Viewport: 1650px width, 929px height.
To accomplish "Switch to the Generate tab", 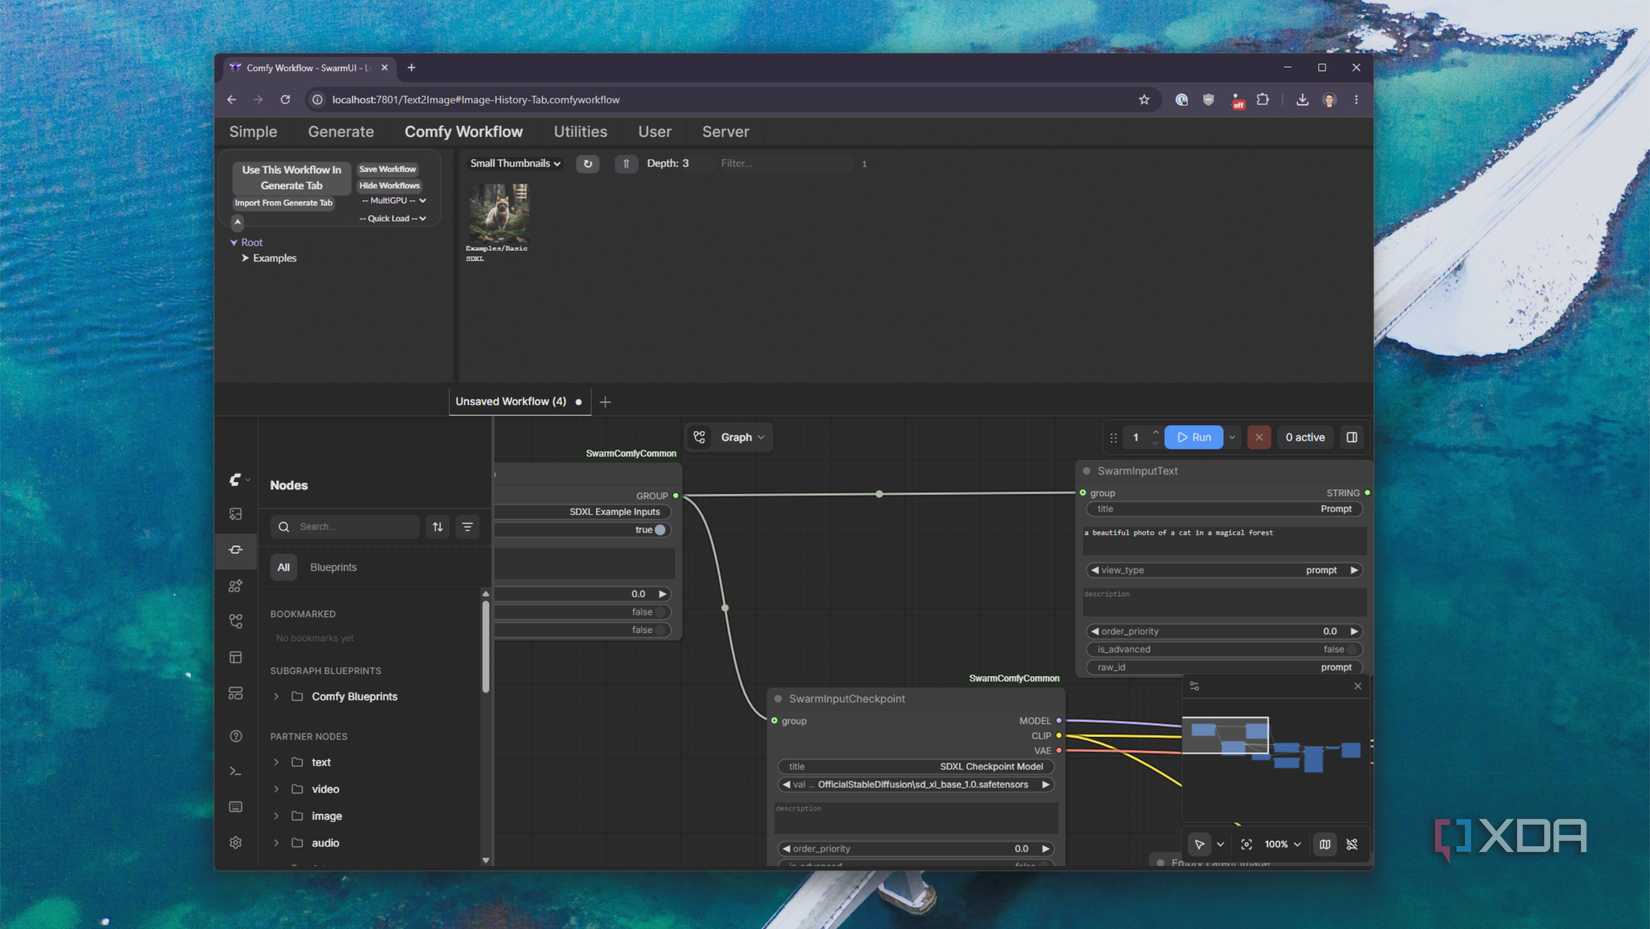I will click(341, 132).
